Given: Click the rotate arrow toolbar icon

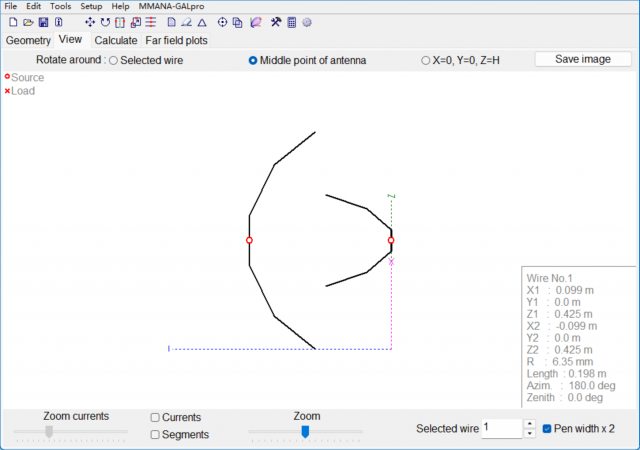Looking at the screenshot, I should 105,22.
